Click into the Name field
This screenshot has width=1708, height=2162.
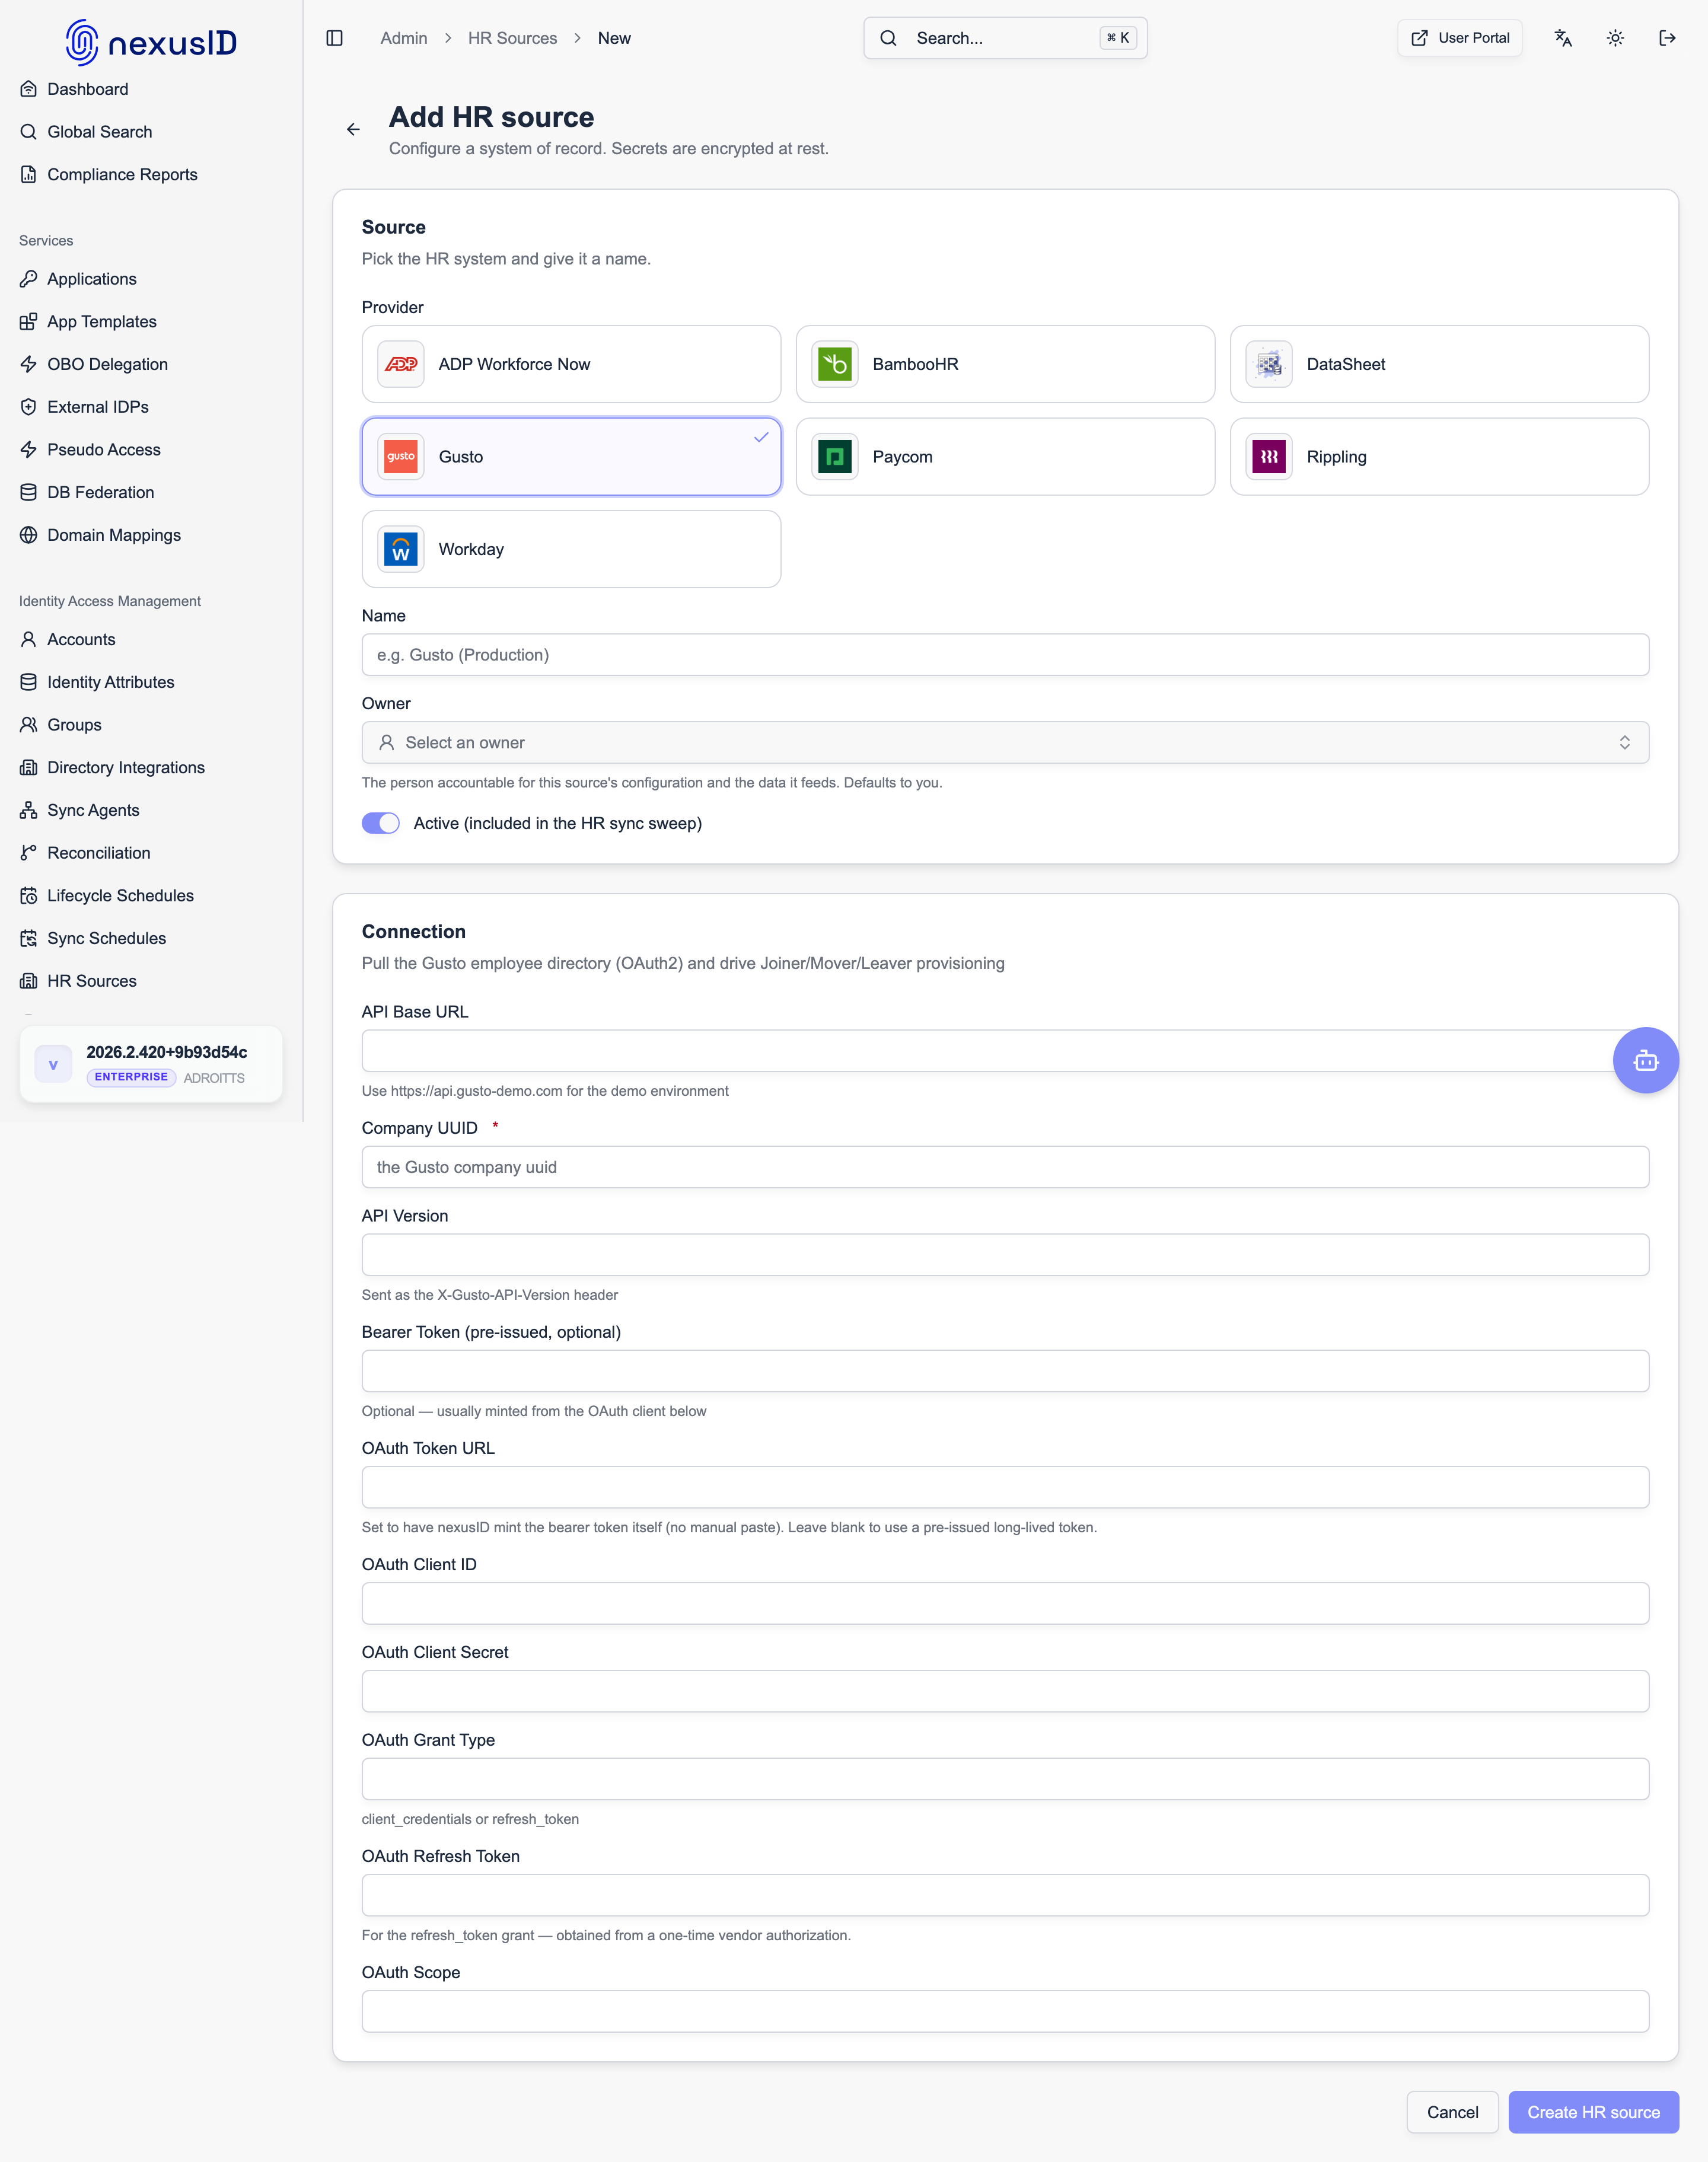(1005, 655)
